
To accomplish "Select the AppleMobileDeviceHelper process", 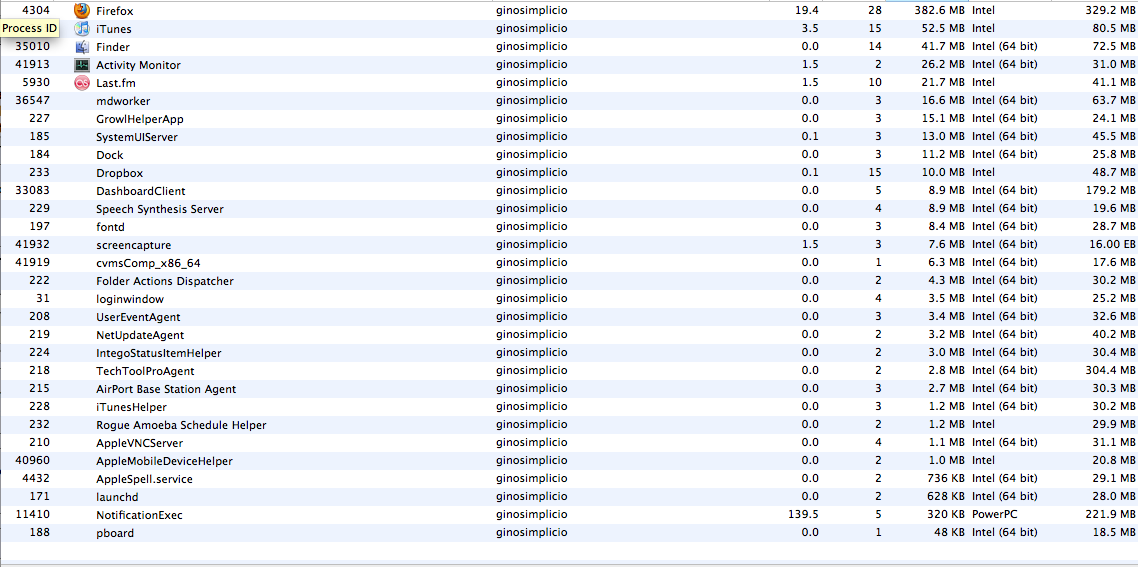I will (x=569, y=461).
